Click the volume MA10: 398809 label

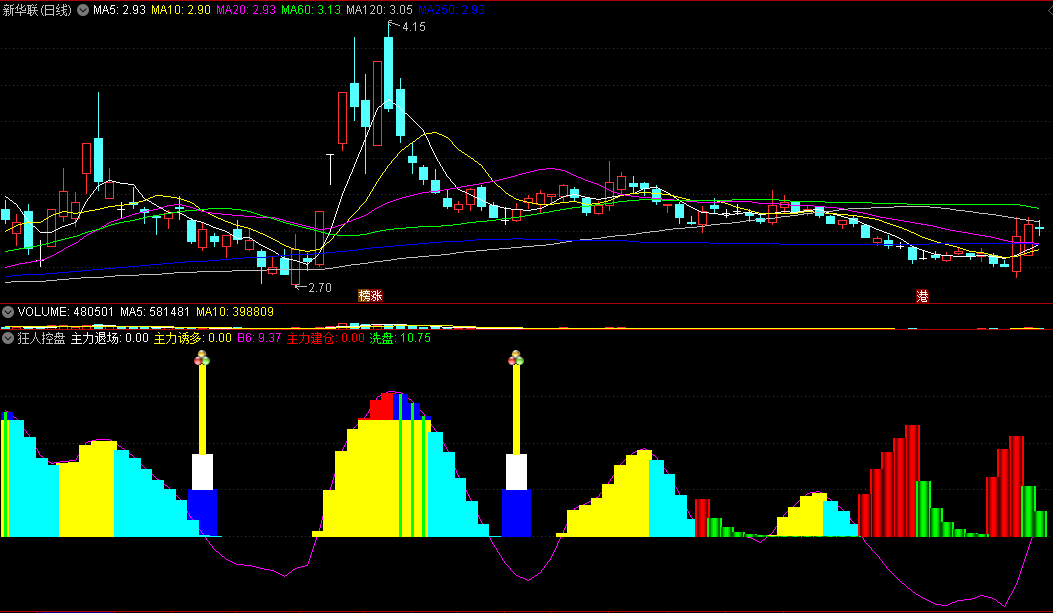coord(235,312)
